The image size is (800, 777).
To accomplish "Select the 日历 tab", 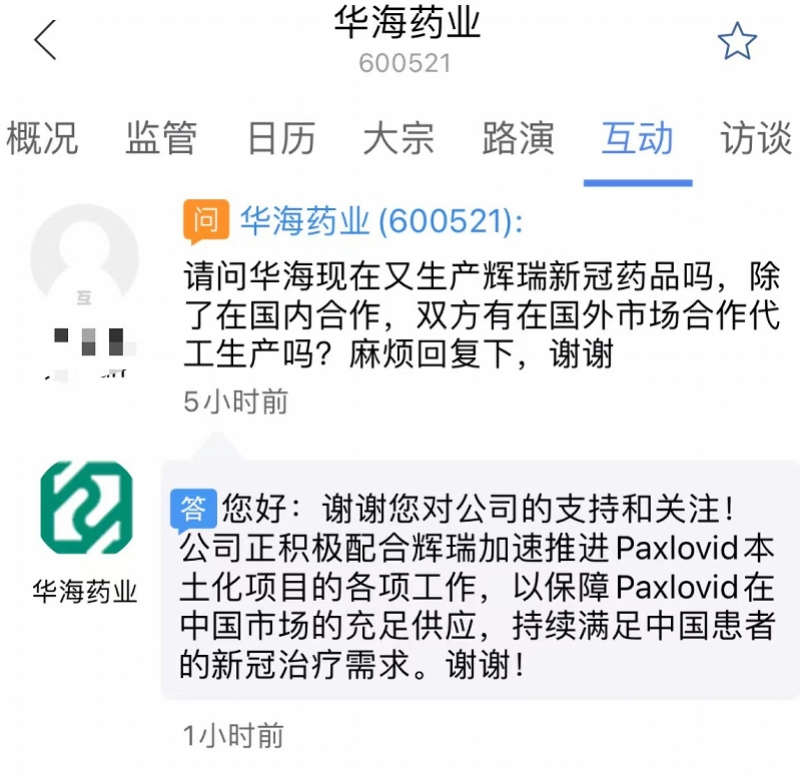I will [x=281, y=138].
